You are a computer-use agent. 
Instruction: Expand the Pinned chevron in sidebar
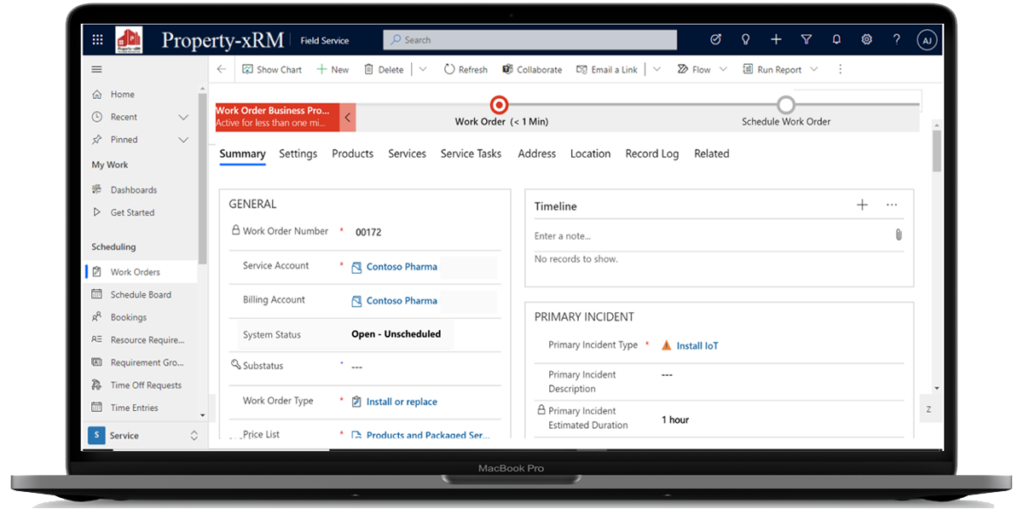(x=184, y=140)
